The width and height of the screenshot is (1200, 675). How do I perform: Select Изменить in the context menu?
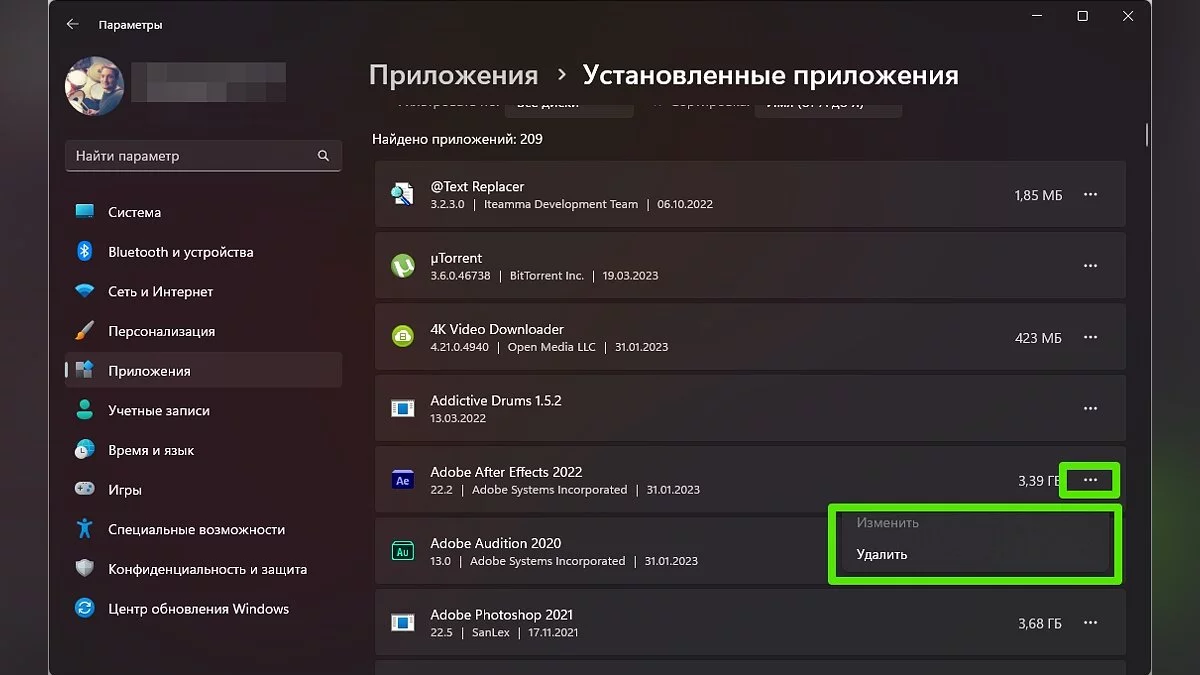tap(887, 523)
